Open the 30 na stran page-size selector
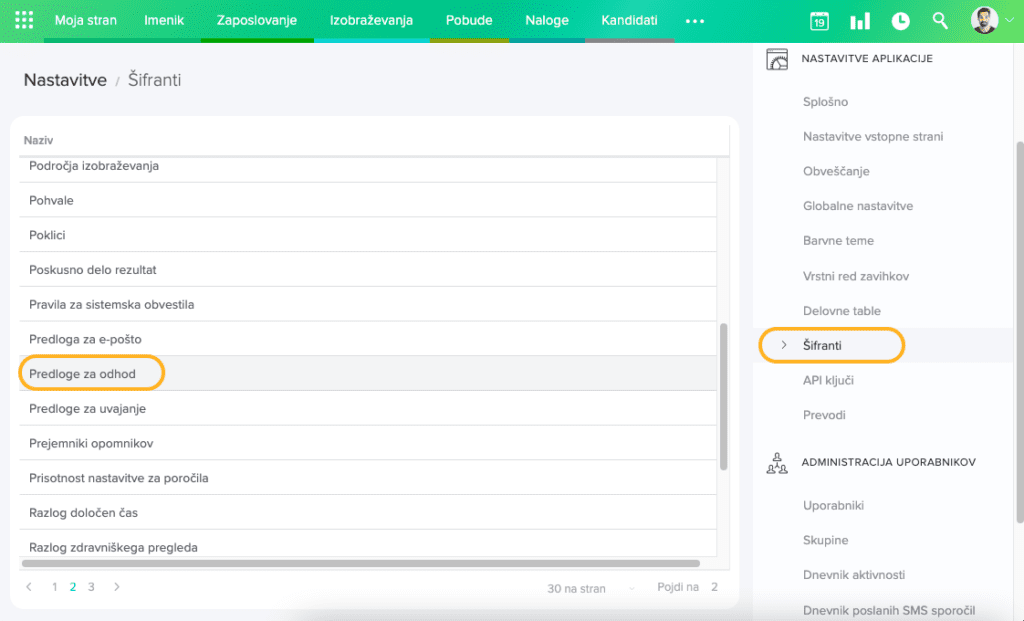 click(576, 588)
